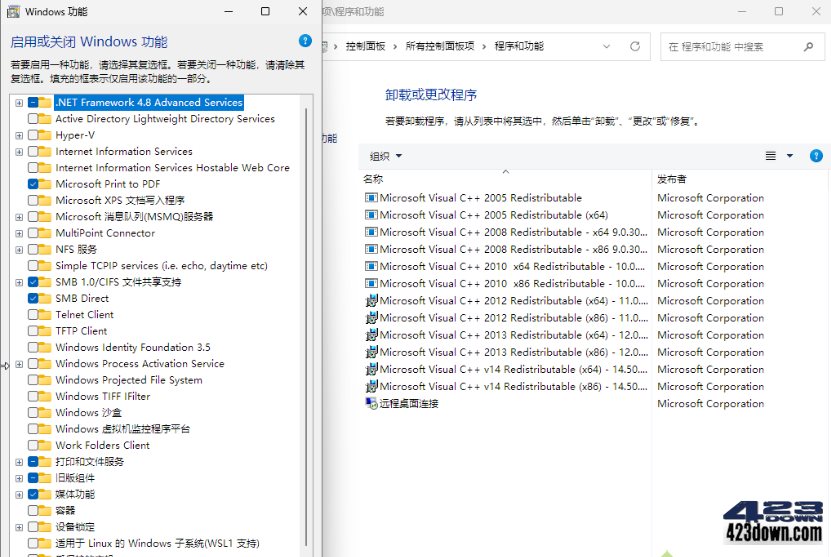Click the Windows 功能 title bar icon
831x557 pixels.
coord(13,11)
